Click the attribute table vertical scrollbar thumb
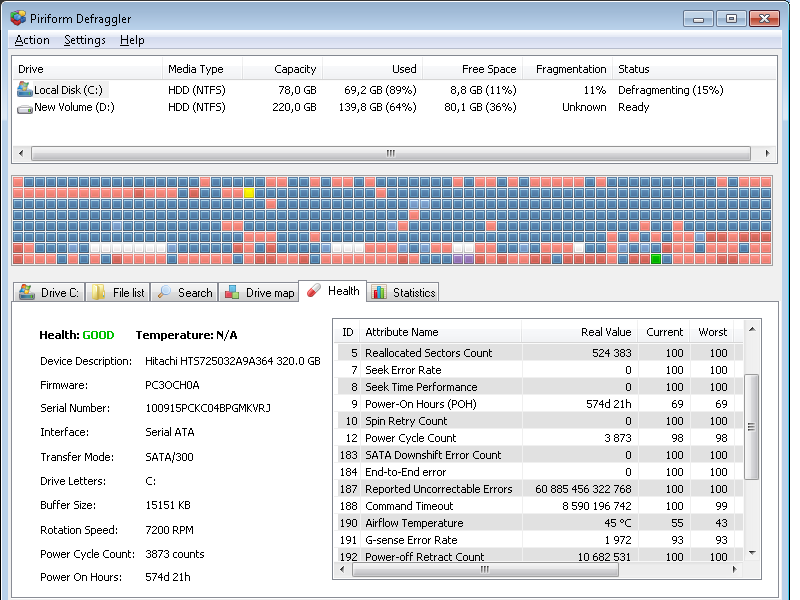This screenshot has height=600, width=800. (752, 427)
